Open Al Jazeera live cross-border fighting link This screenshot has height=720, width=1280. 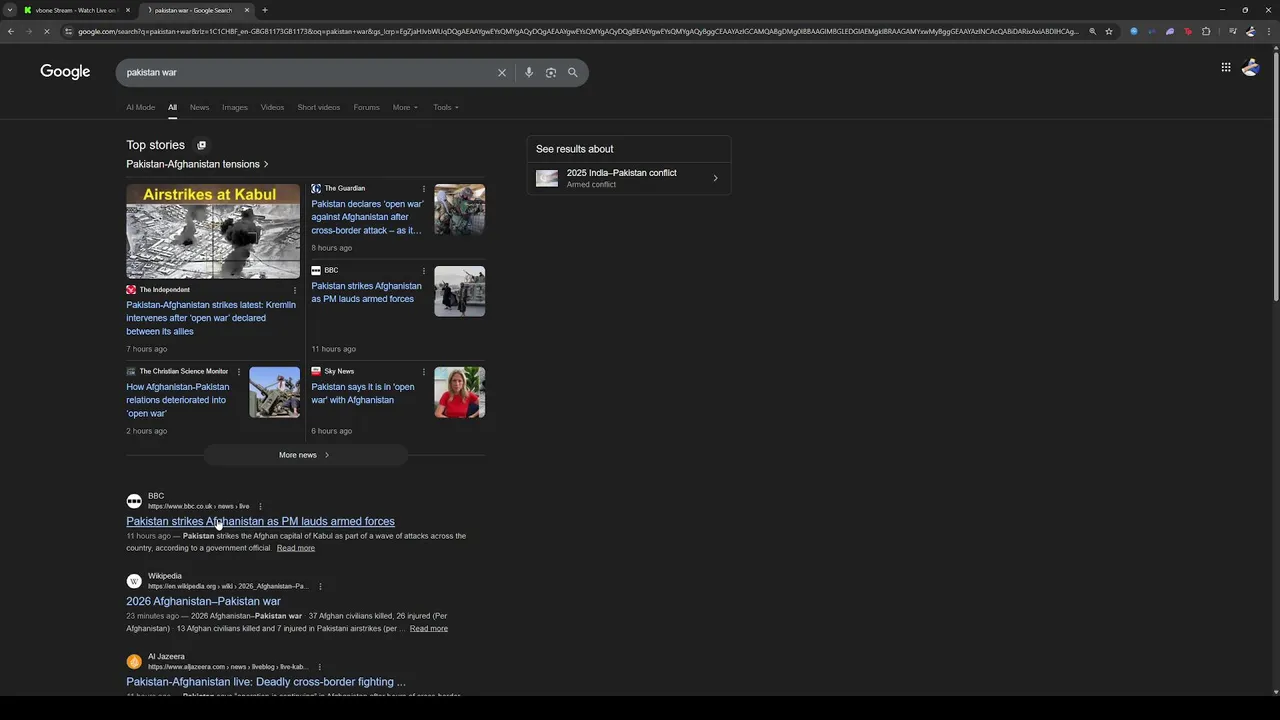point(266,682)
